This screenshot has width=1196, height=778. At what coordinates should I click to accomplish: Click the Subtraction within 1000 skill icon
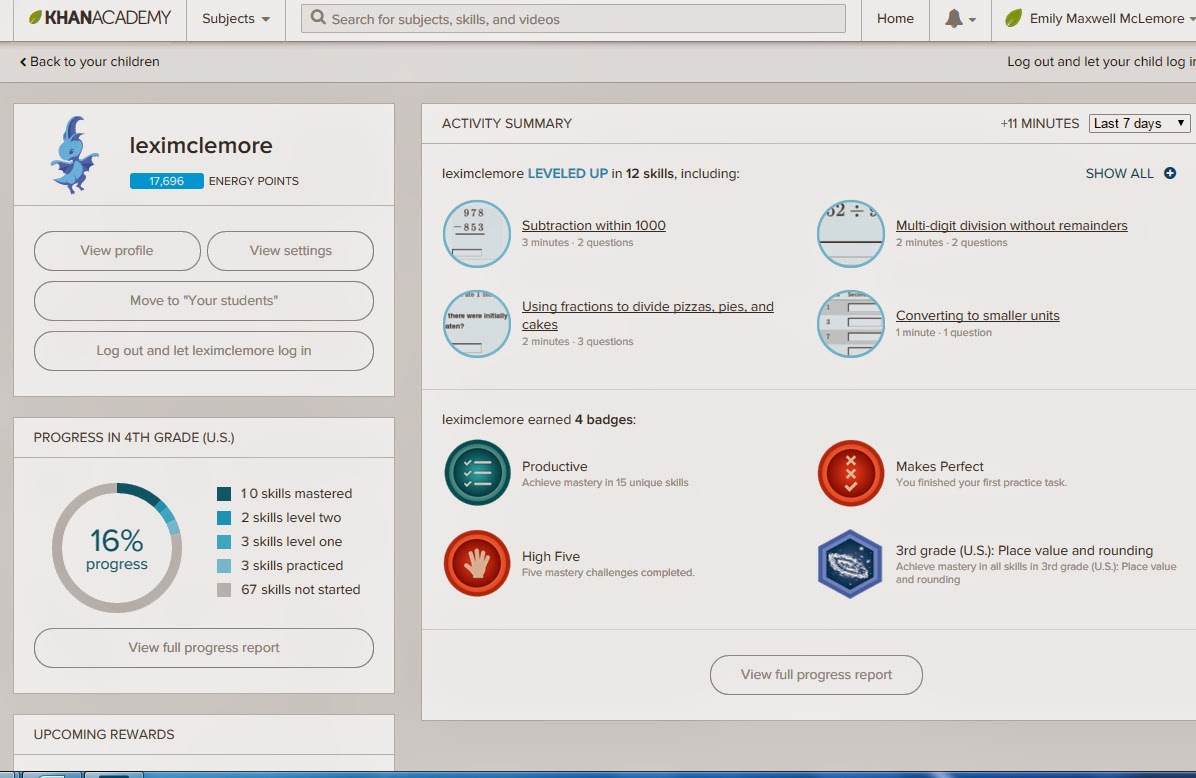pos(477,233)
